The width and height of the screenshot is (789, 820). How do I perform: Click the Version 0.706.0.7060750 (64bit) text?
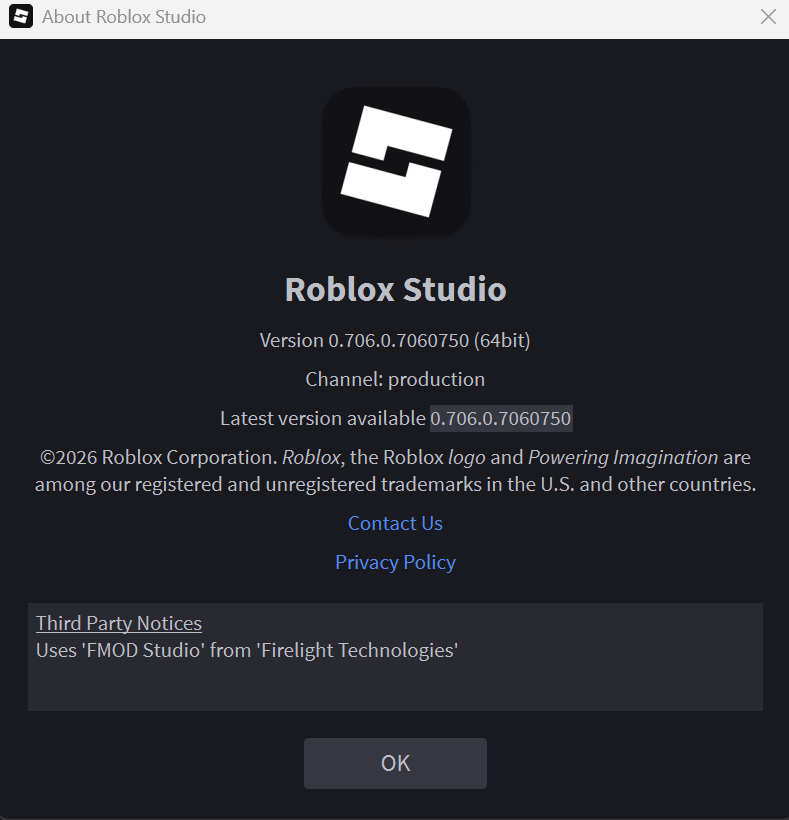pyautogui.click(x=395, y=340)
